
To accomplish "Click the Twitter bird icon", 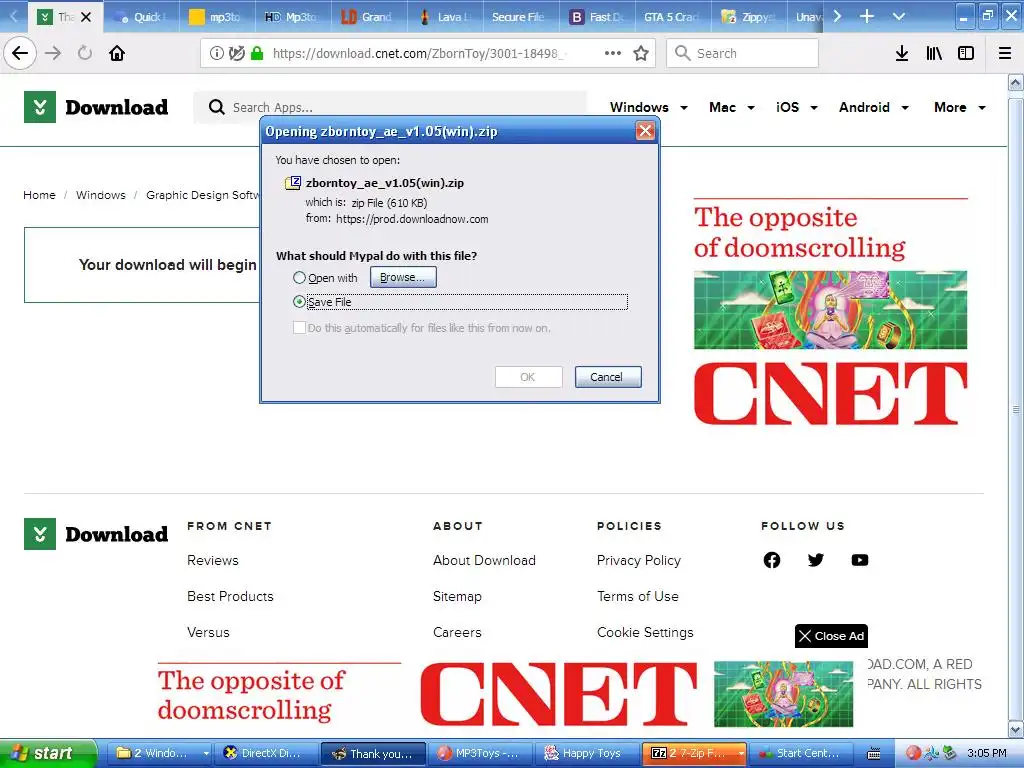I will coord(816,560).
